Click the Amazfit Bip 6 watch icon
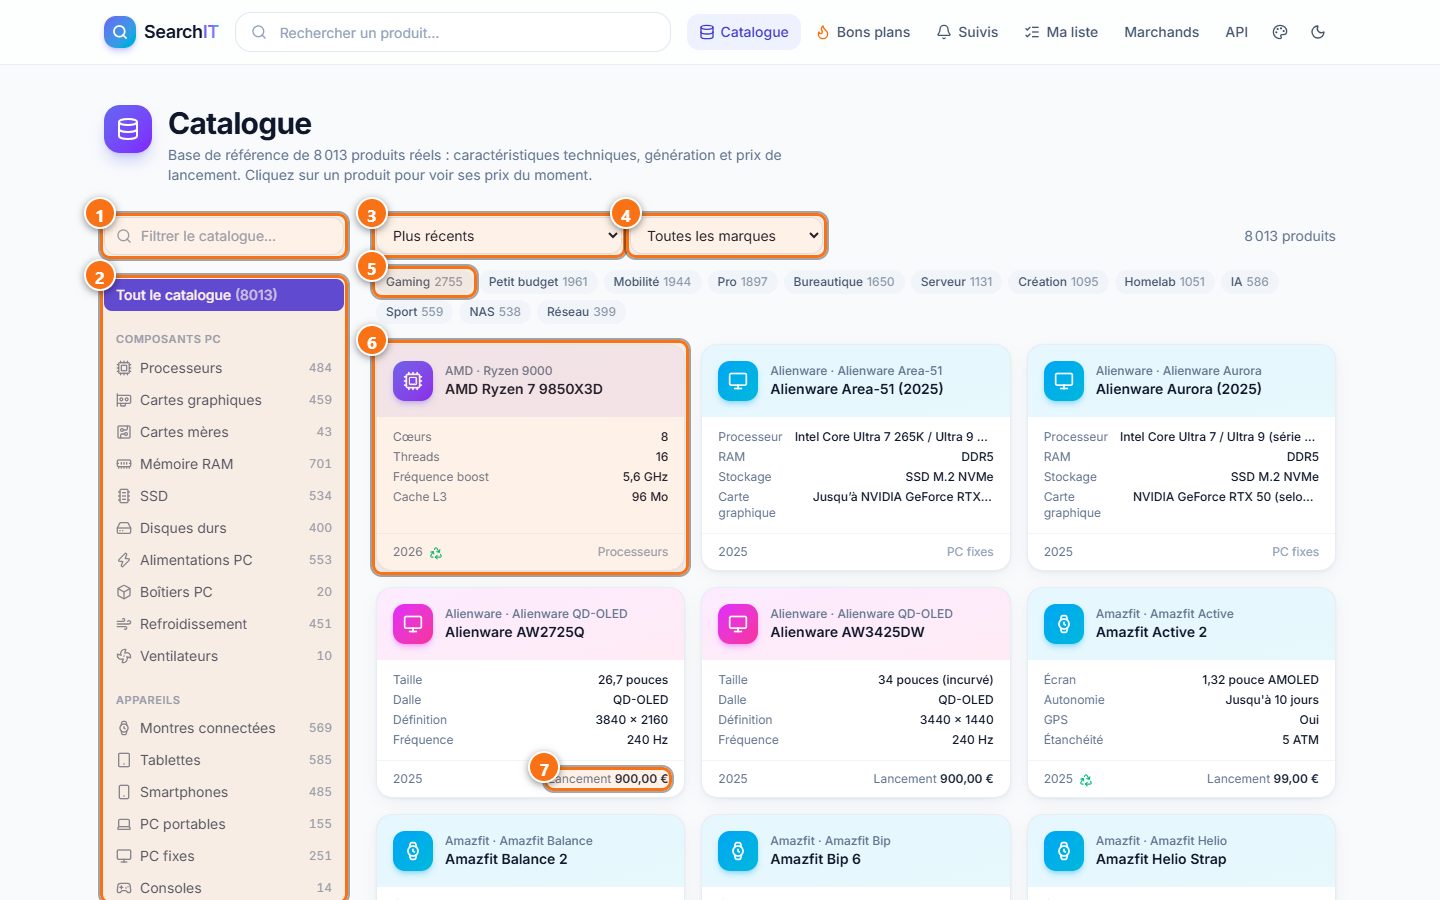The image size is (1440, 900). 738,851
